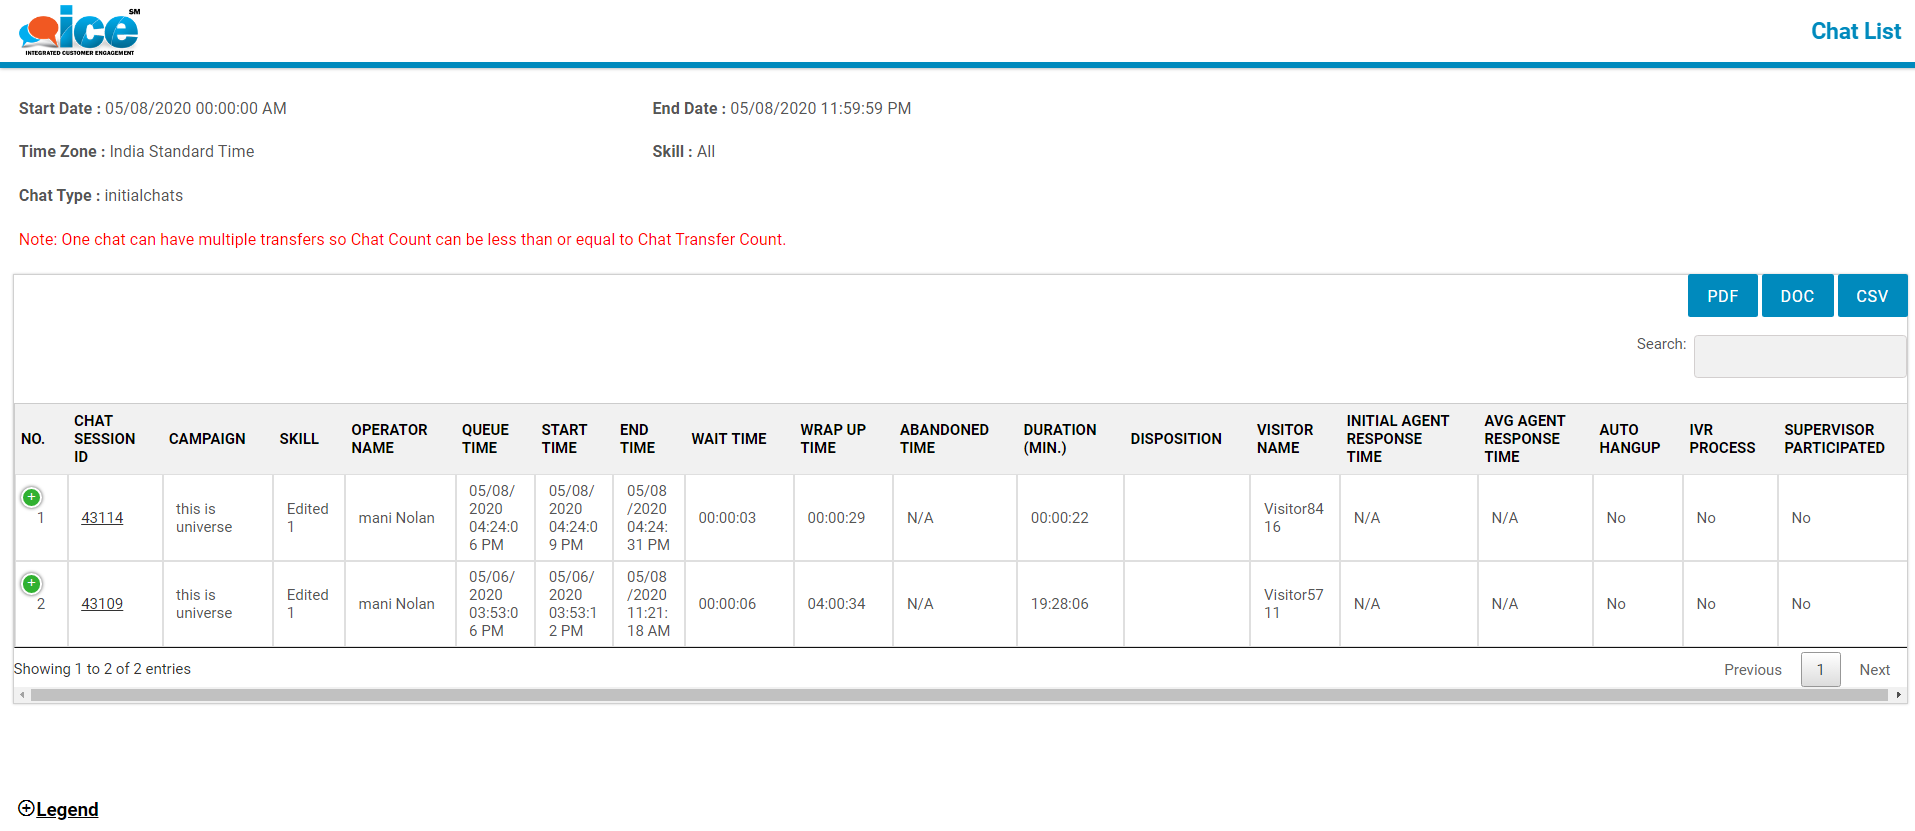Image resolution: width=1915 pixels, height=831 pixels.
Task: Select page 1 in pagination
Action: coord(1820,670)
